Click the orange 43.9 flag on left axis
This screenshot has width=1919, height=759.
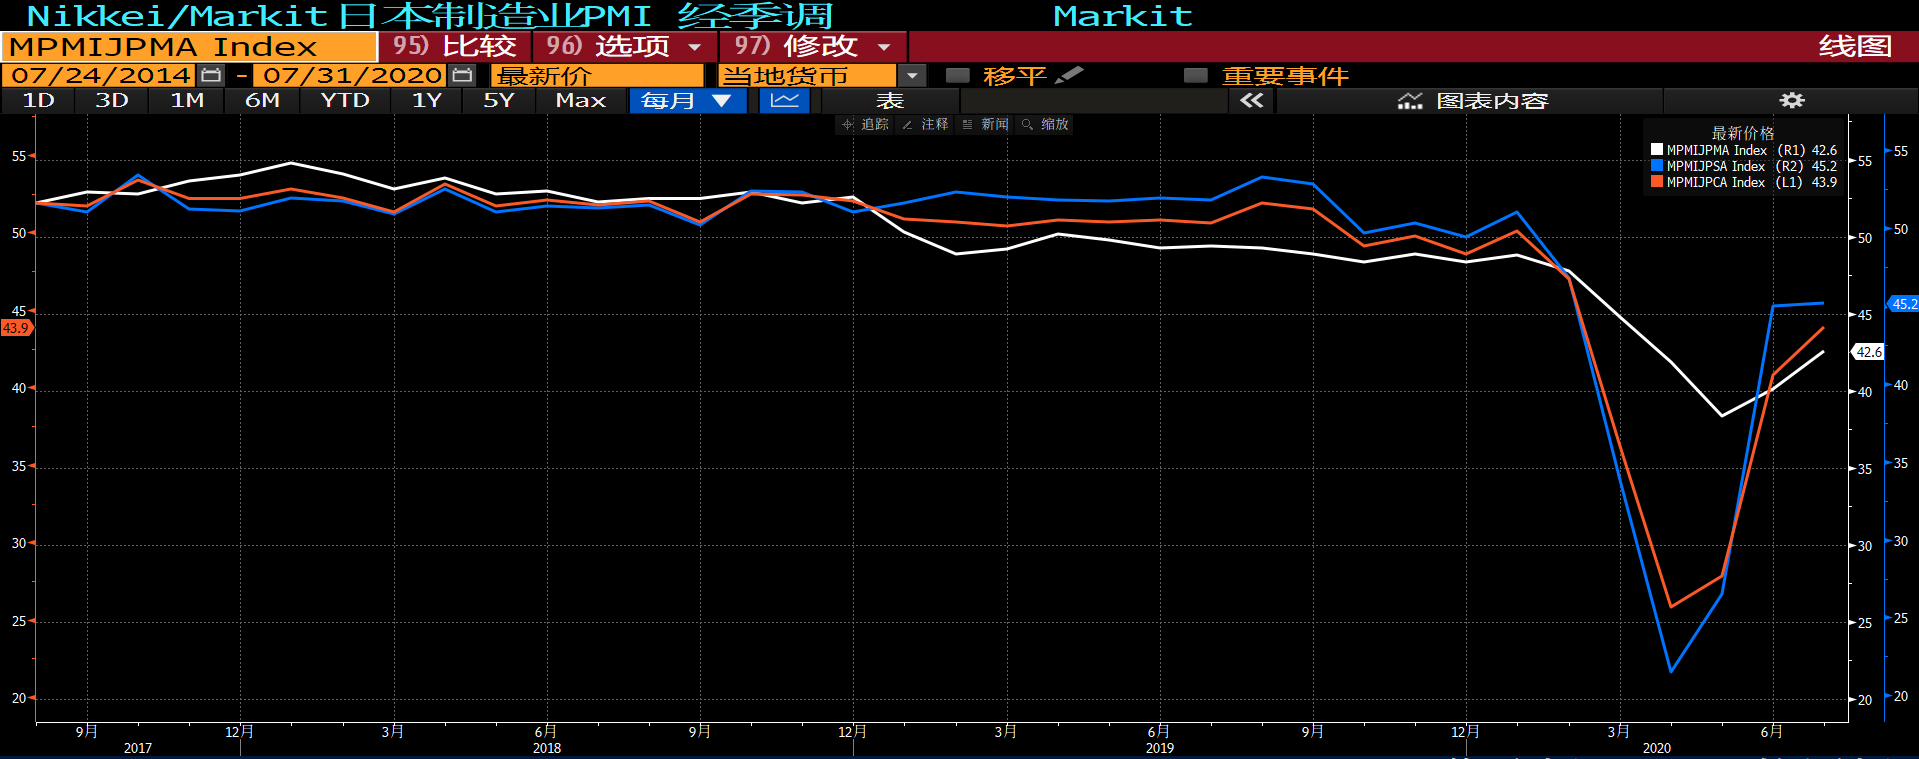pyautogui.click(x=16, y=328)
